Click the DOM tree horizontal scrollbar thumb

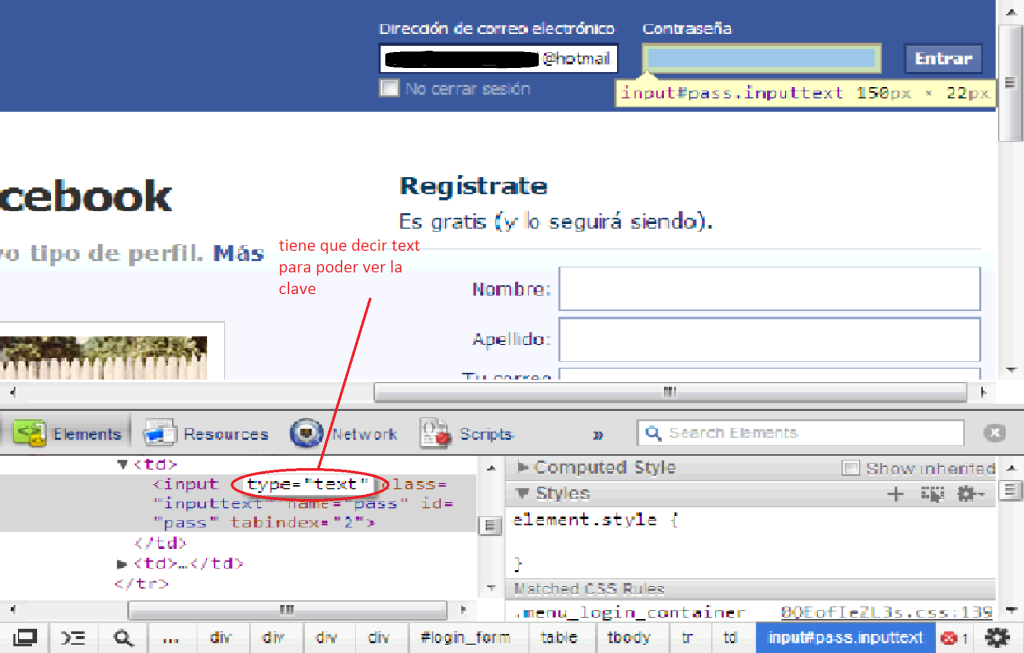pos(287,610)
